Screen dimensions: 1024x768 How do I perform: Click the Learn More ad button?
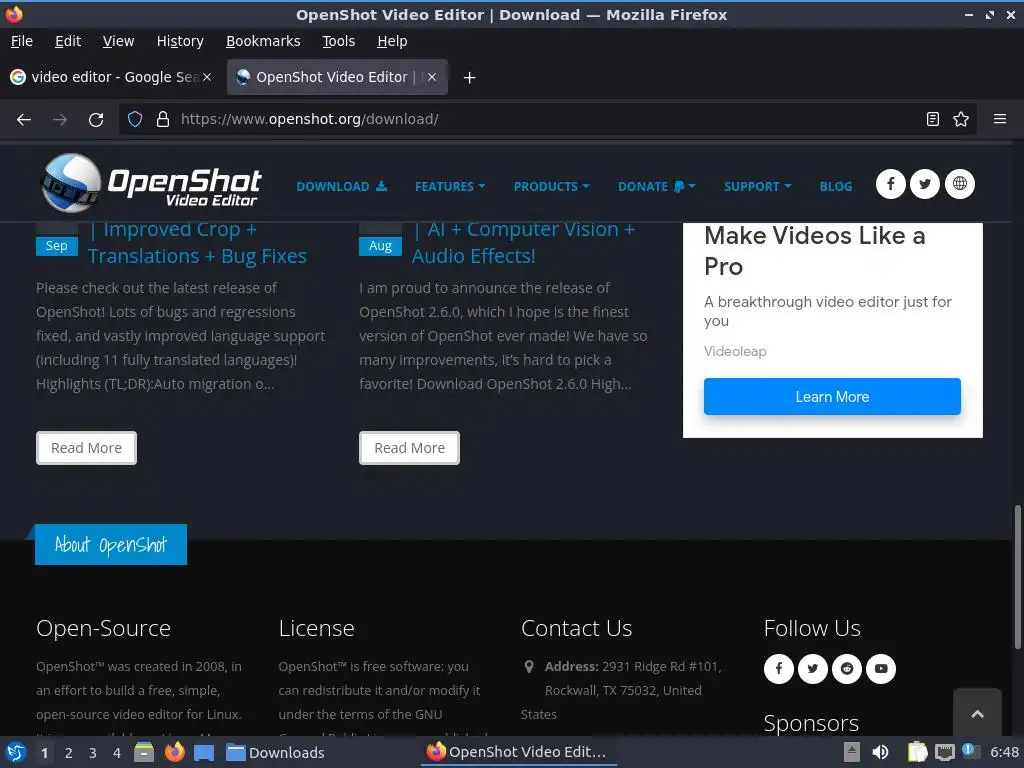point(832,396)
